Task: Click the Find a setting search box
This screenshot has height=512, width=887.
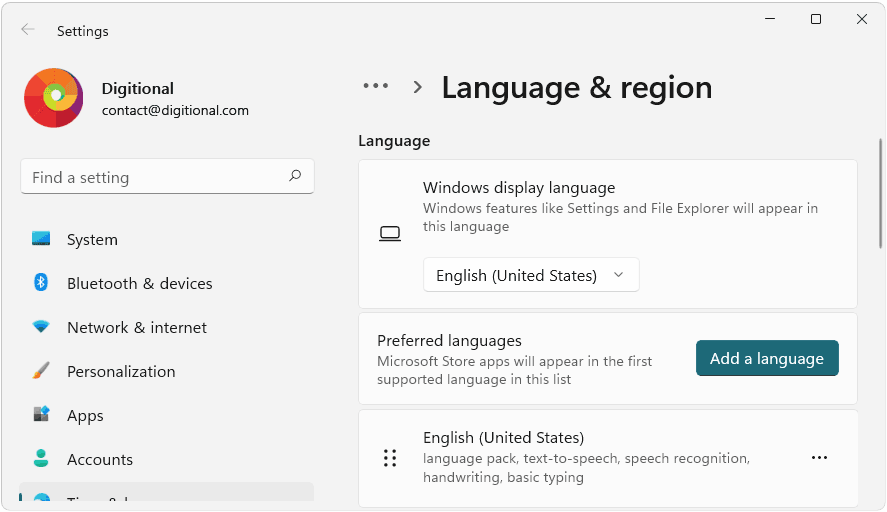Action: [x=167, y=177]
